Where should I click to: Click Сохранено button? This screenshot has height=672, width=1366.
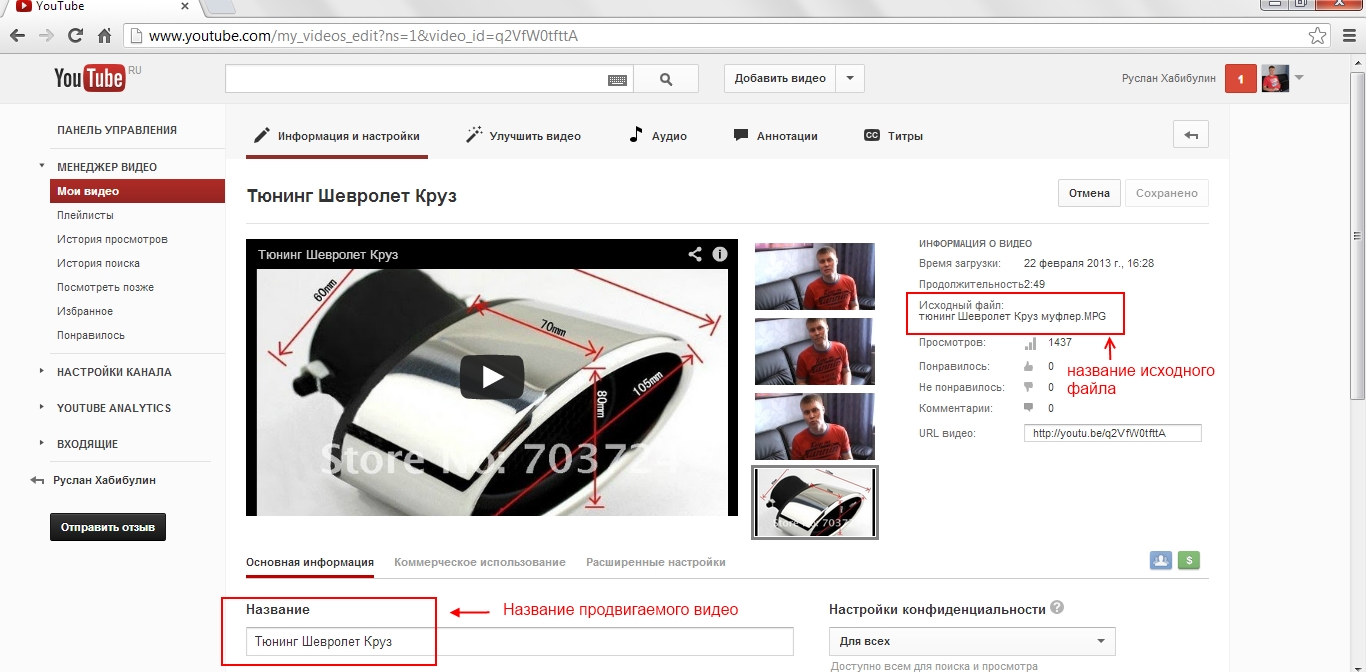[x=1167, y=193]
